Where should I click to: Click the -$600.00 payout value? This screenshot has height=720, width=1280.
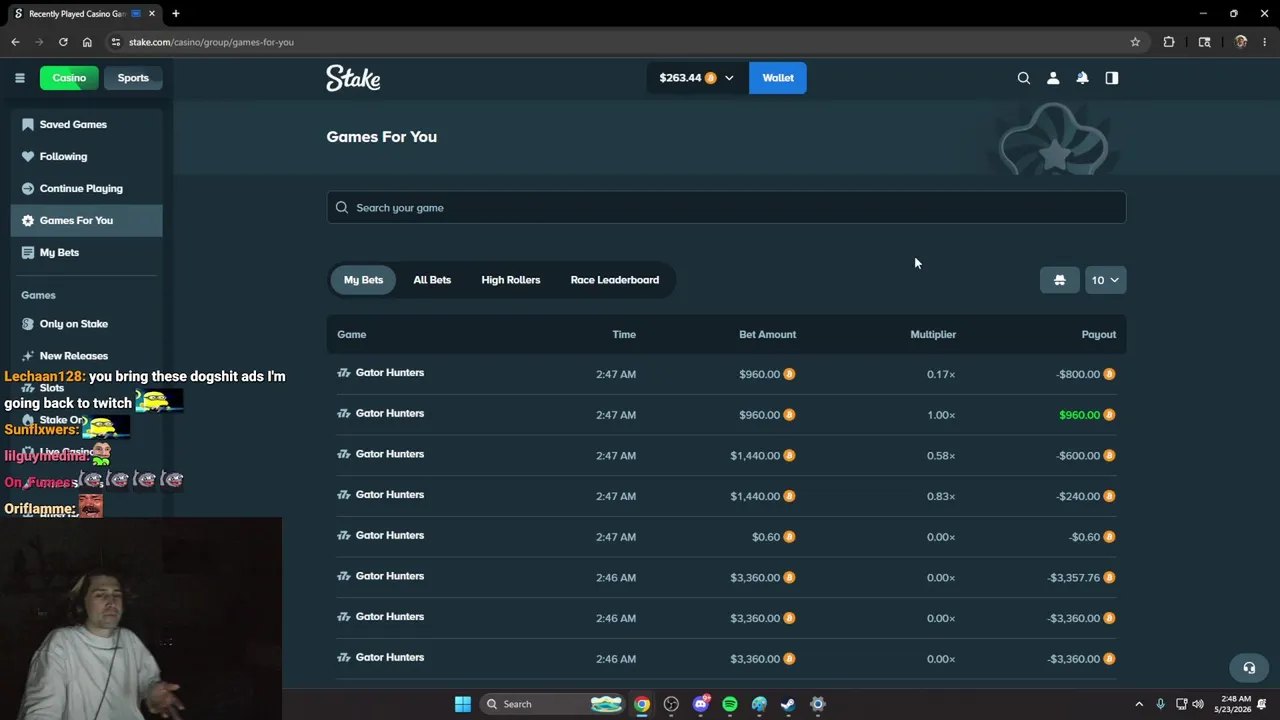coord(1078,456)
